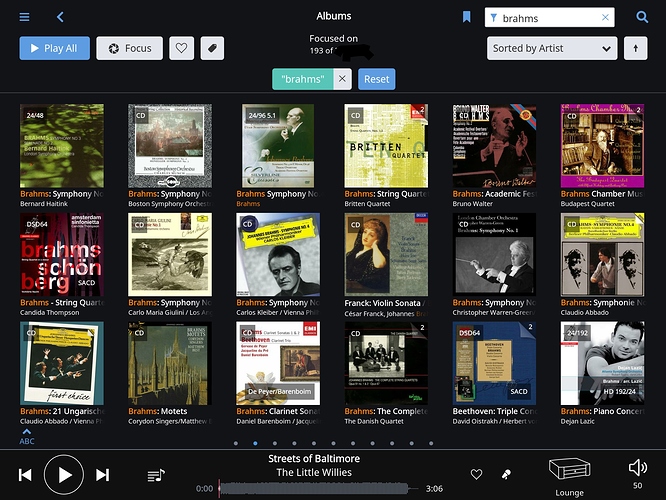Skip to the next track
This screenshot has width=666, height=500.
pyautogui.click(x=102, y=475)
